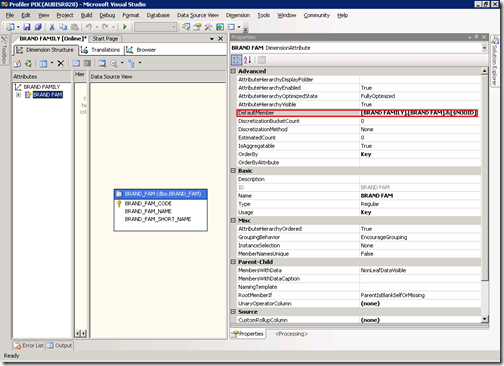The height and width of the screenshot is (366, 504).
Task: Collapse the Source properties section
Action: [x=233, y=312]
